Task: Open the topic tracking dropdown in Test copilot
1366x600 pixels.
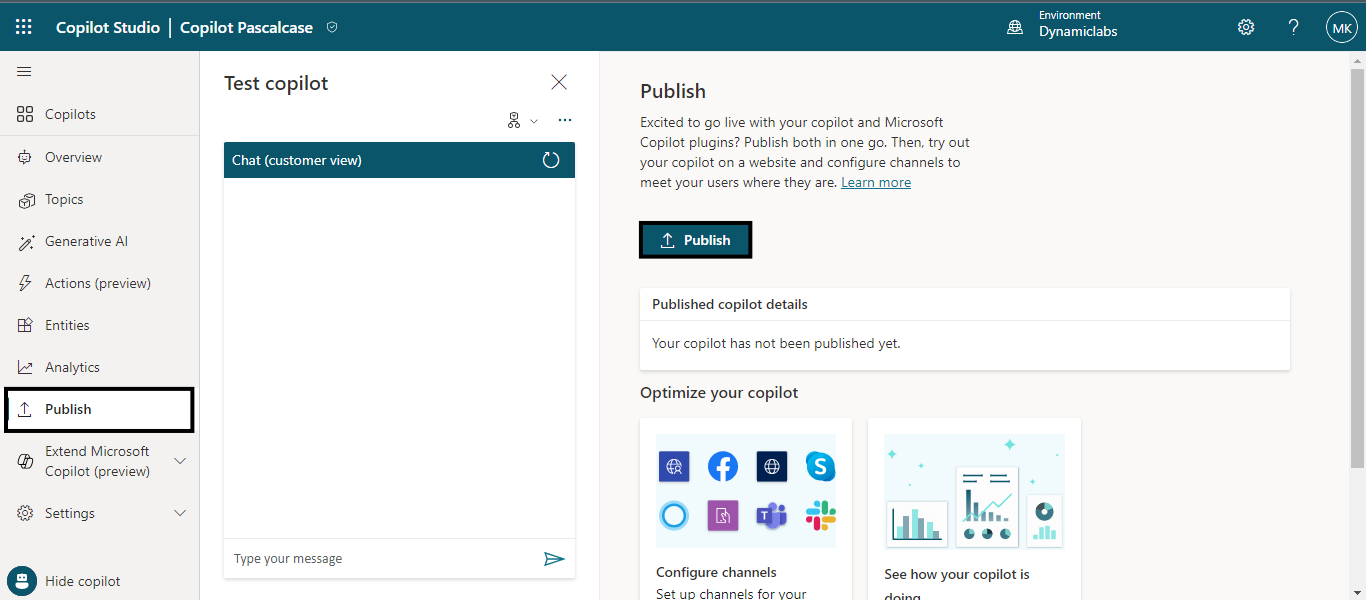Action: pyautogui.click(x=522, y=121)
